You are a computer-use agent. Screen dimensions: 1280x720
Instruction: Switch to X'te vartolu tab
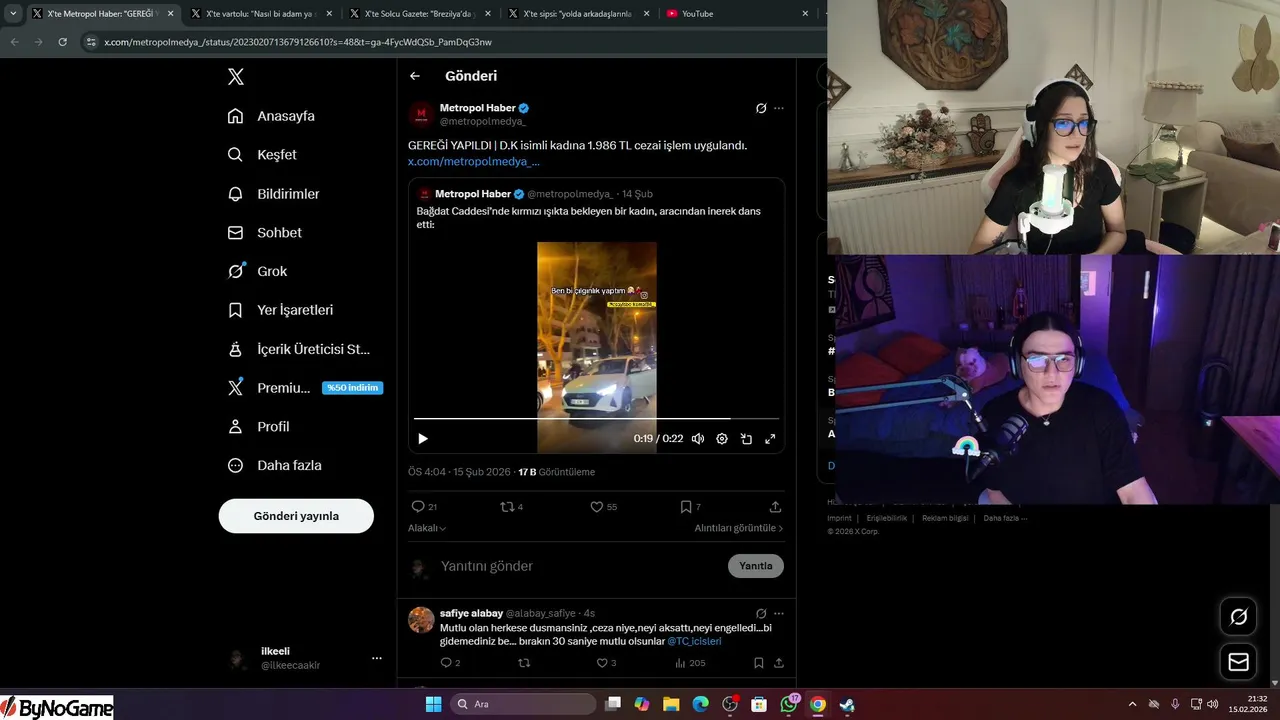(x=260, y=14)
